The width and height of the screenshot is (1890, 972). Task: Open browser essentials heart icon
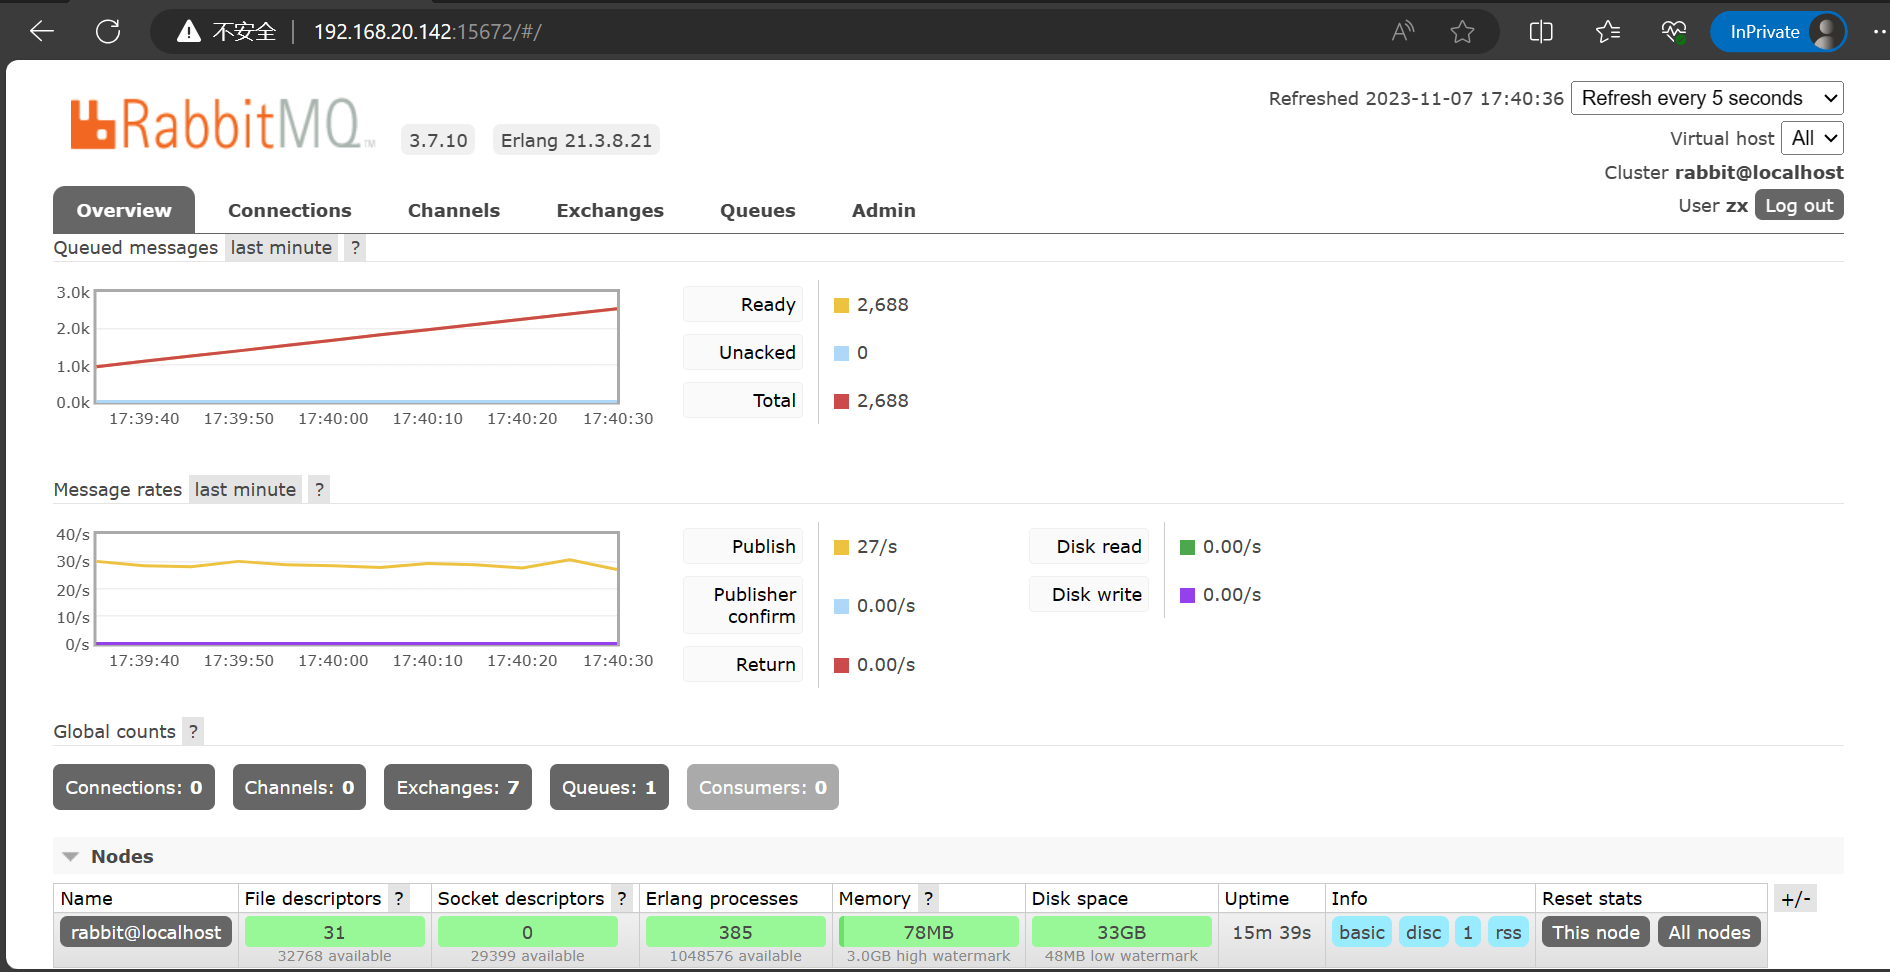[1674, 31]
